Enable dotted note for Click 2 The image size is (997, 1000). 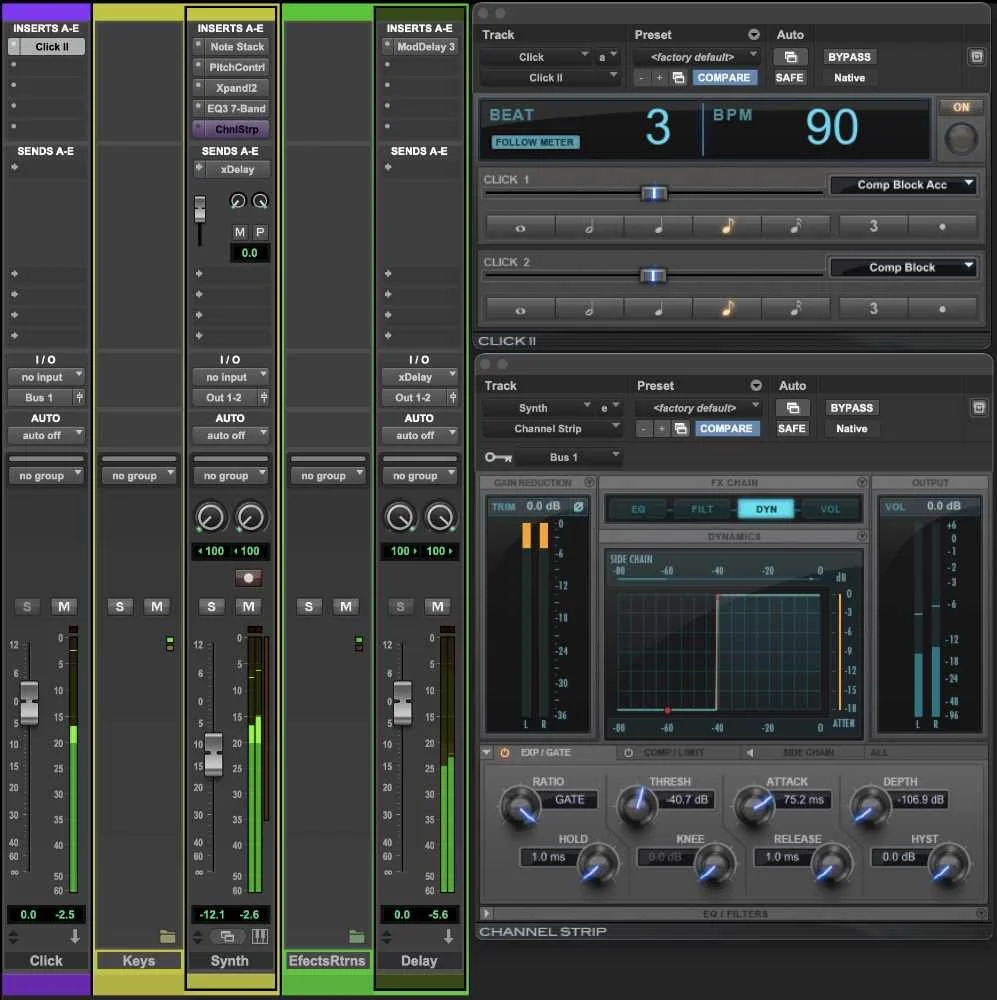pyautogui.click(x=942, y=309)
